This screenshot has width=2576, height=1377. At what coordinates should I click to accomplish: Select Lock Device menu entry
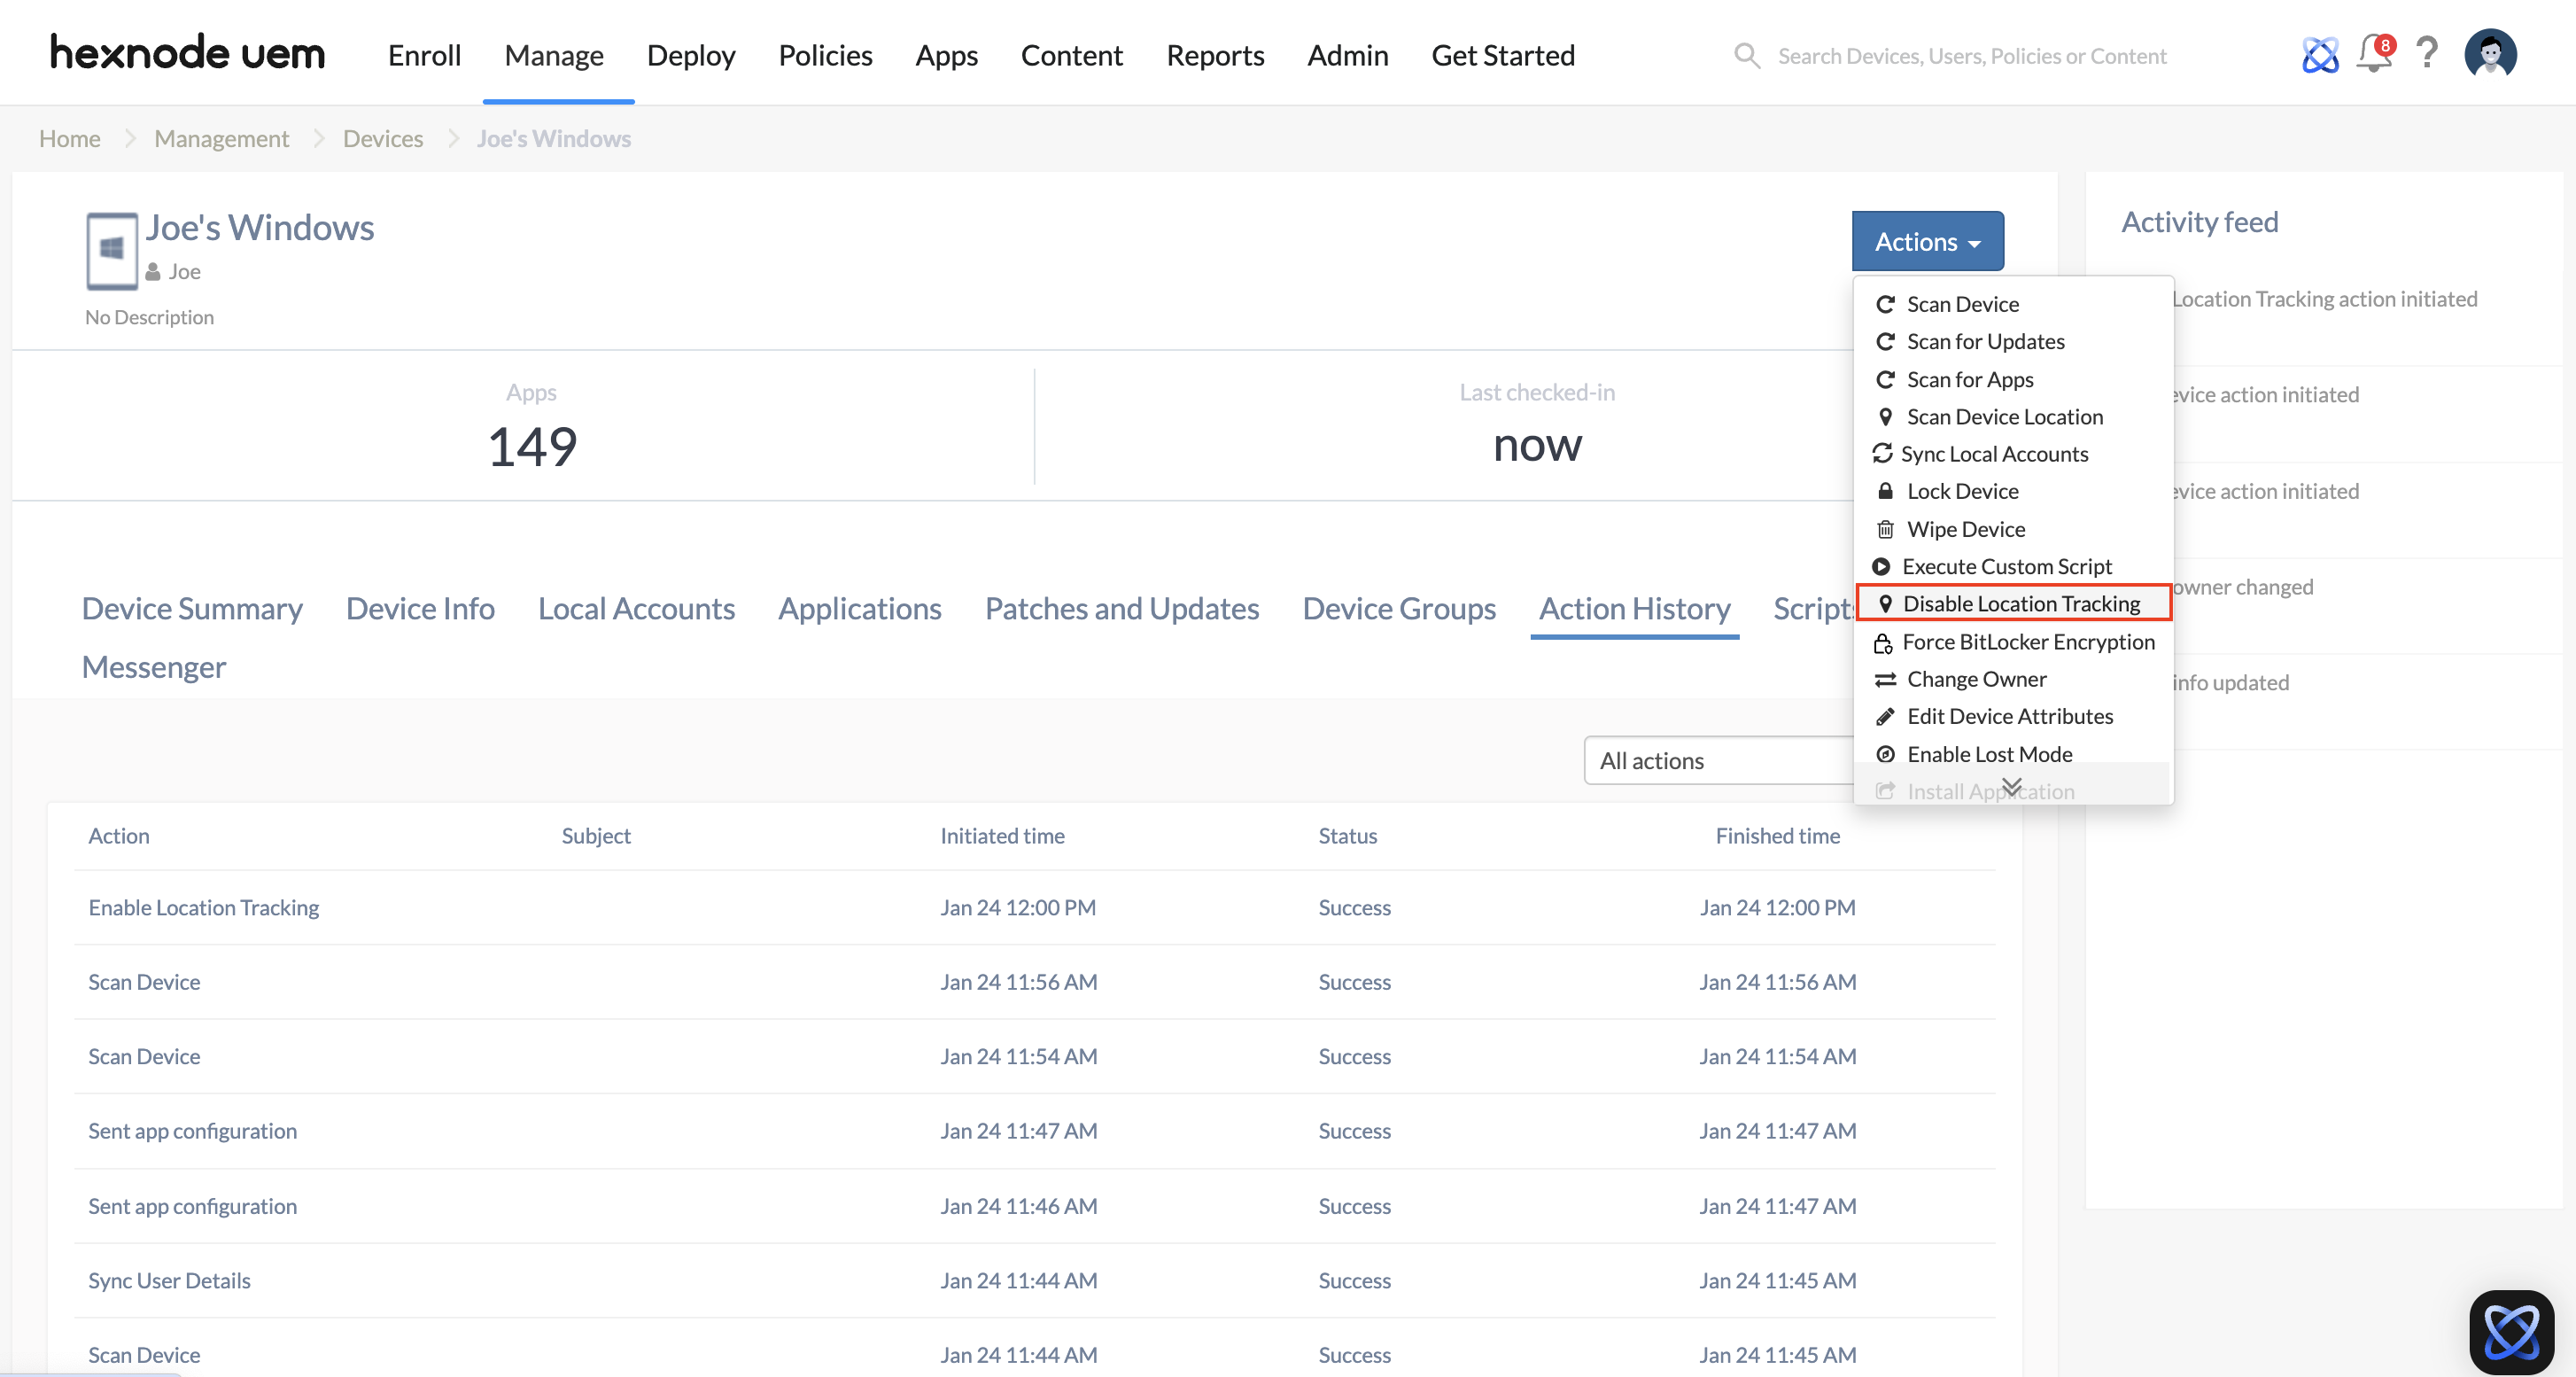pyautogui.click(x=1962, y=491)
